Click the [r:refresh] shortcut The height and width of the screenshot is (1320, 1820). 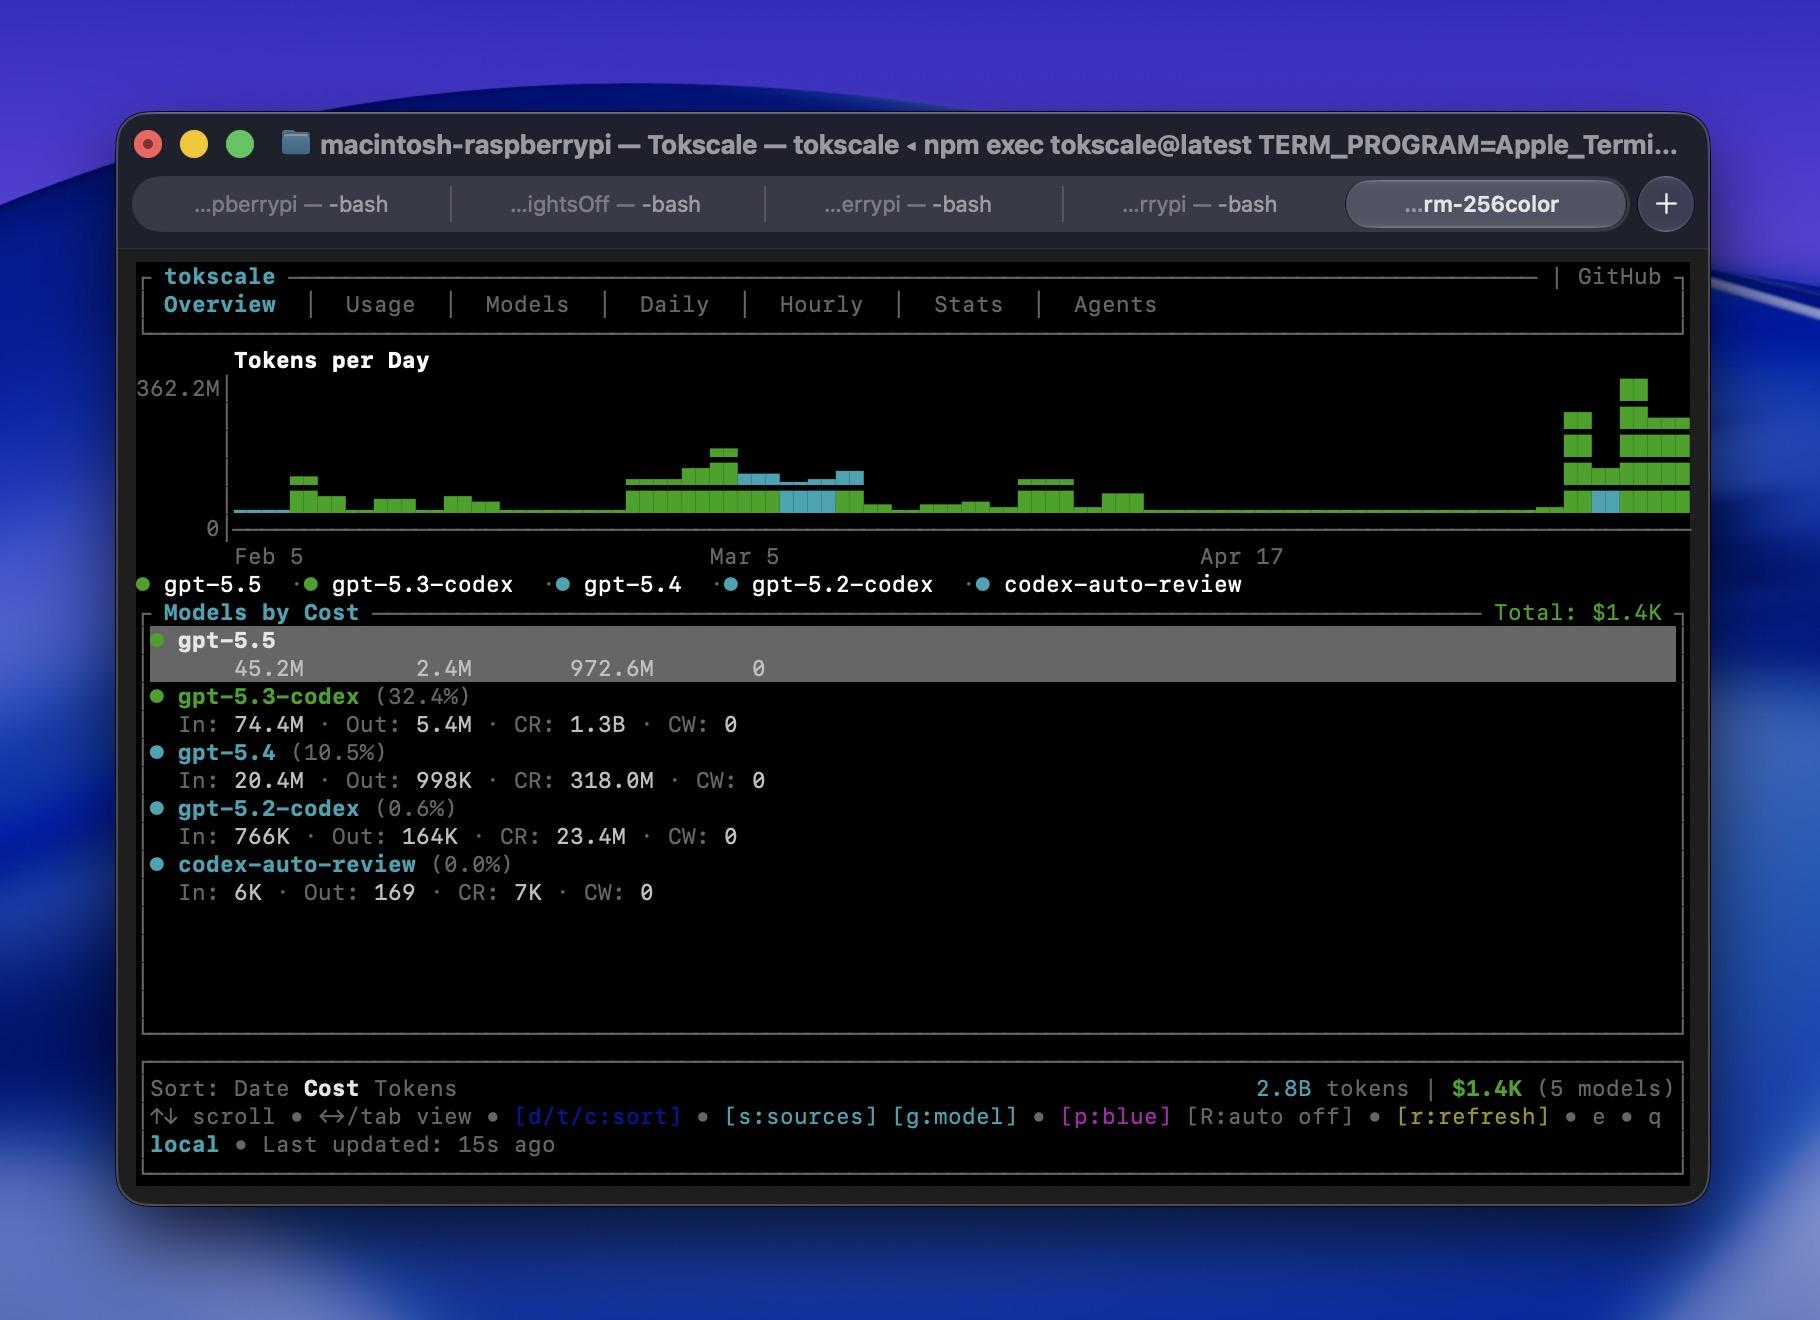[1472, 1116]
